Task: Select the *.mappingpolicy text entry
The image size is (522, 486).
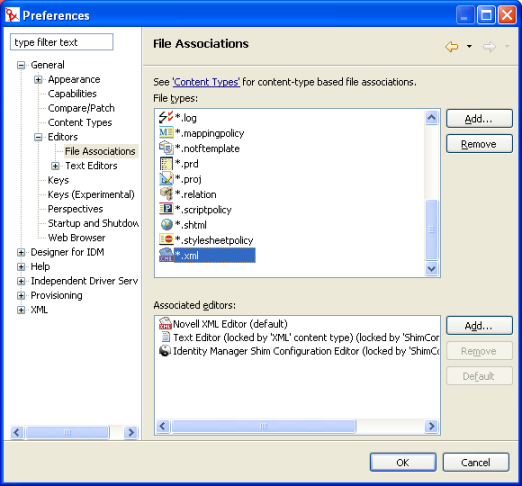Action: 210,133
